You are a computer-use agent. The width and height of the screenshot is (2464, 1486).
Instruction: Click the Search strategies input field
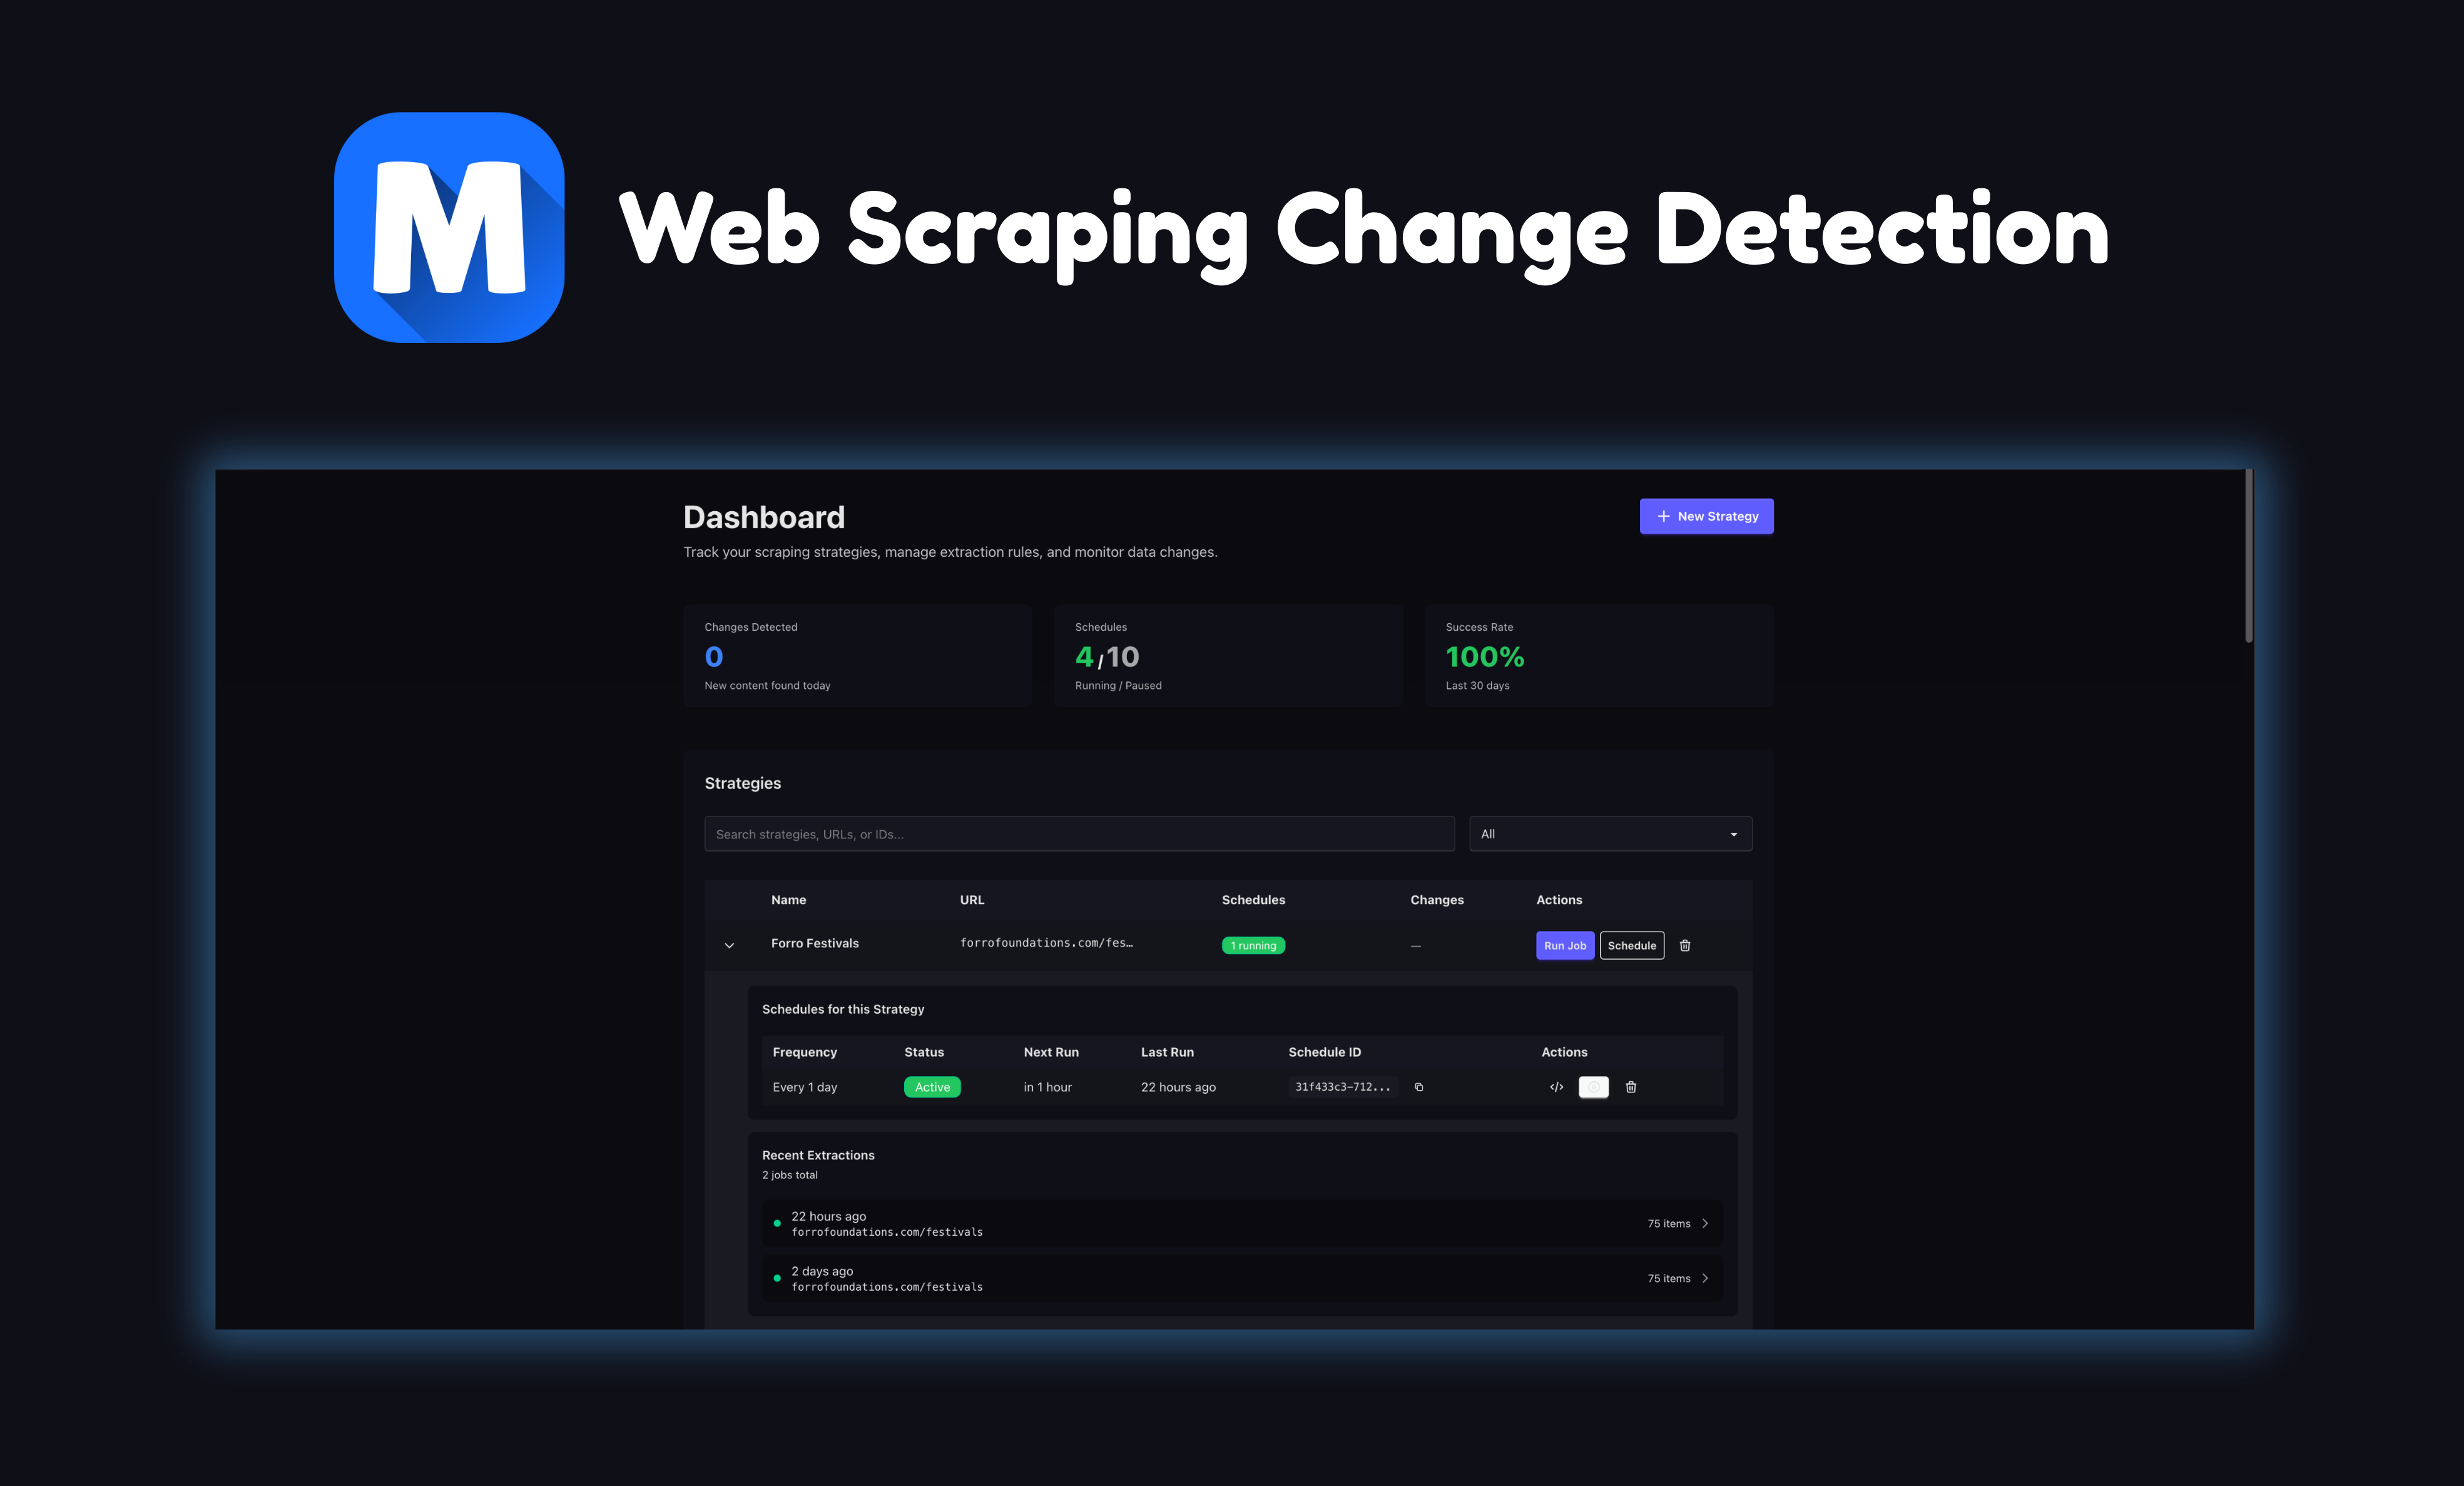coord(1079,834)
